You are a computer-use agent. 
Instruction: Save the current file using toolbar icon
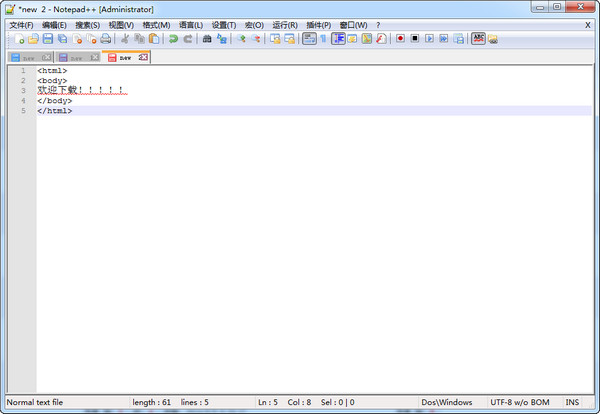47,39
